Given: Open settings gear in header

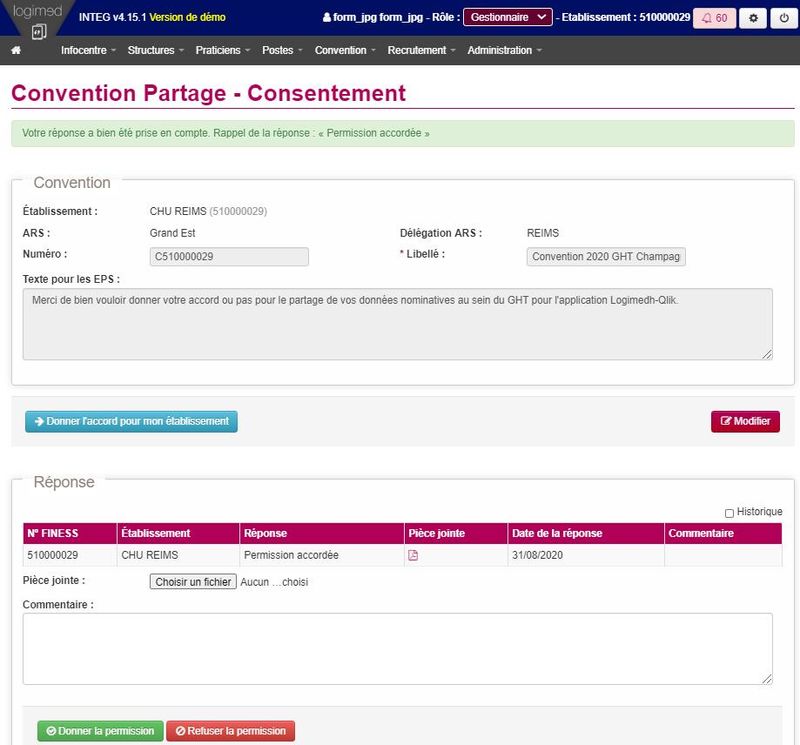Looking at the screenshot, I should coord(753,18).
